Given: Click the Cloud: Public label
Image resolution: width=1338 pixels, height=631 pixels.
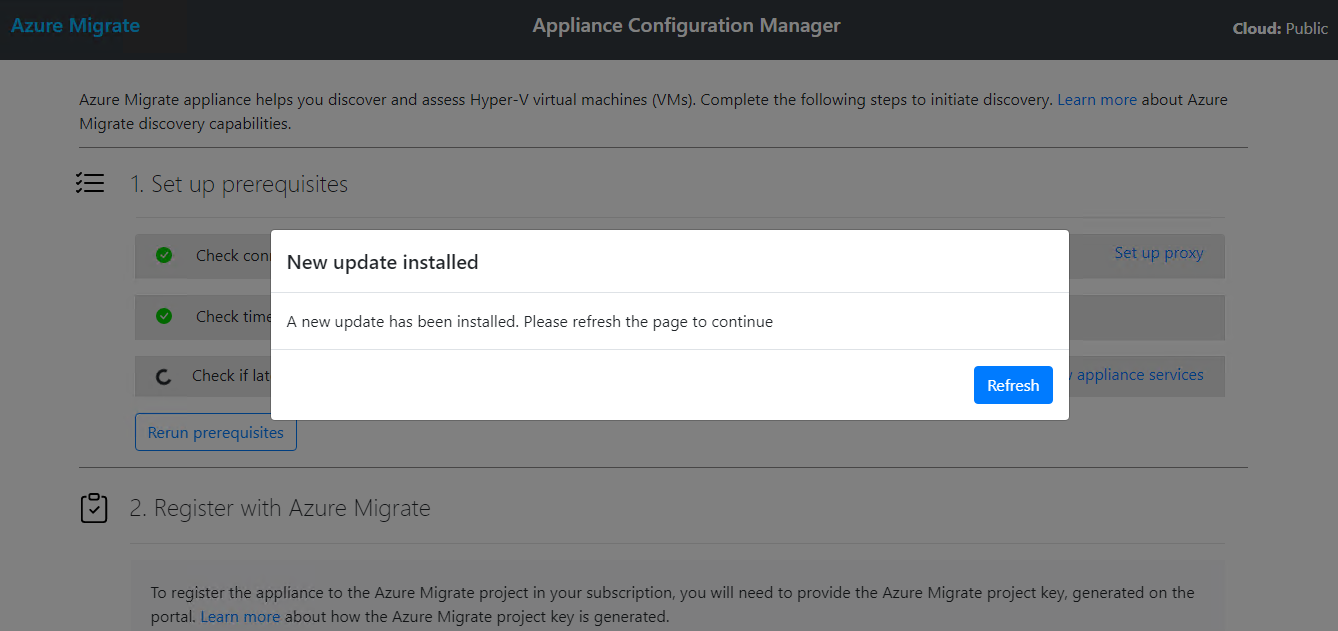Looking at the screenshot, I should (x=1280, y=29).
